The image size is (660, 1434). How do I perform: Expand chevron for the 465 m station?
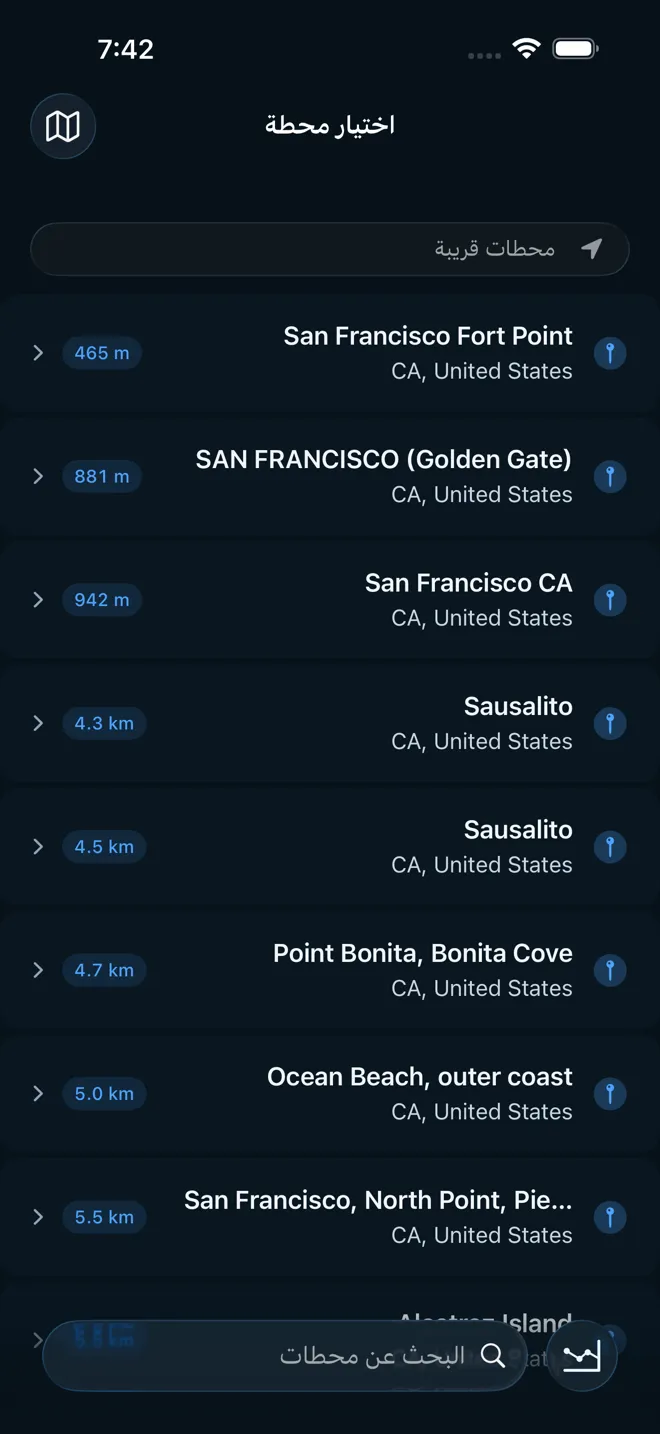tap(38, 353)
